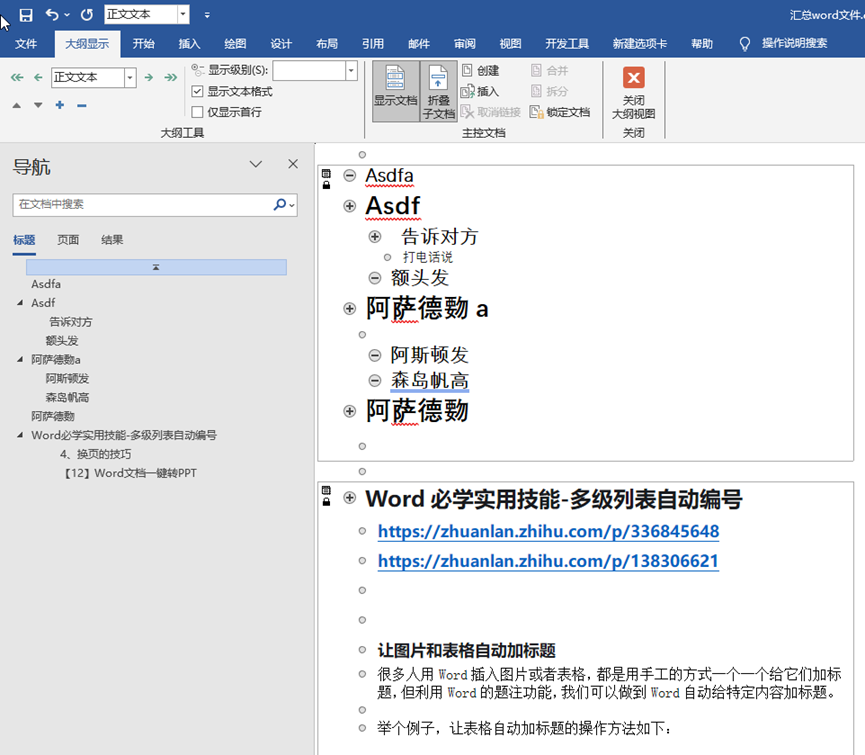865x755 pixels.
Task: Open outline level dropdown showing 正文文本
Action: click(130, 78)
